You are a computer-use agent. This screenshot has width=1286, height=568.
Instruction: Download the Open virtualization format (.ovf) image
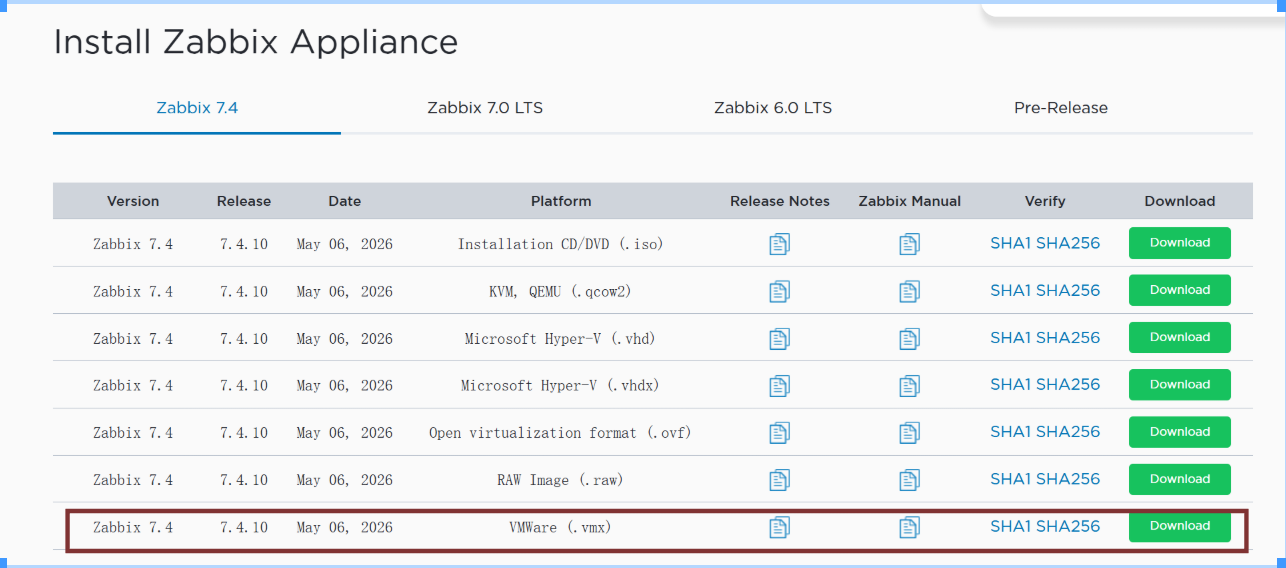click(1180, 432)
